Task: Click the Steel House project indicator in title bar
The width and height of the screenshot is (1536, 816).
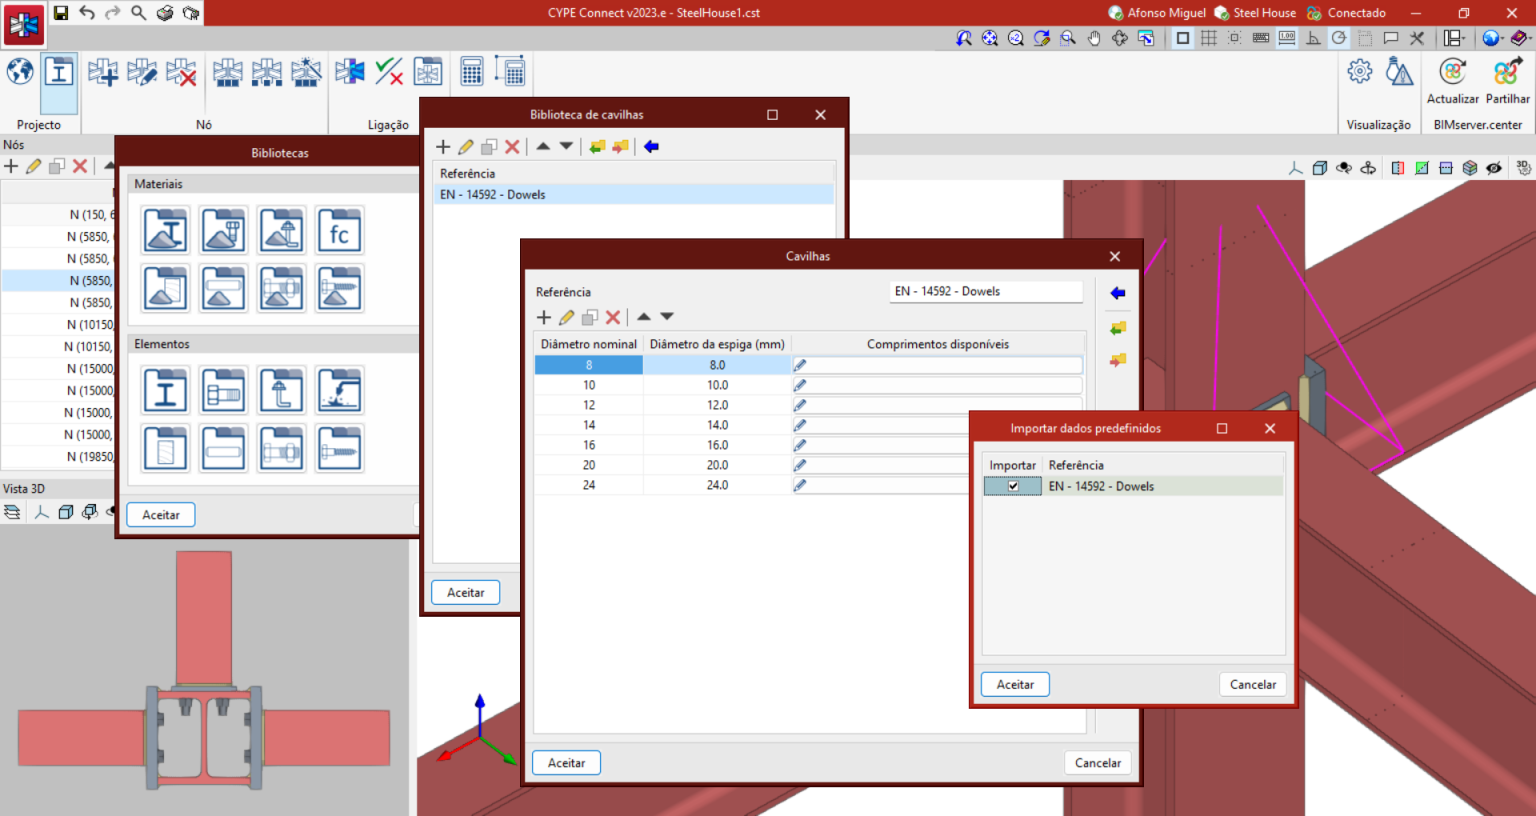Action: (1255, 13)
